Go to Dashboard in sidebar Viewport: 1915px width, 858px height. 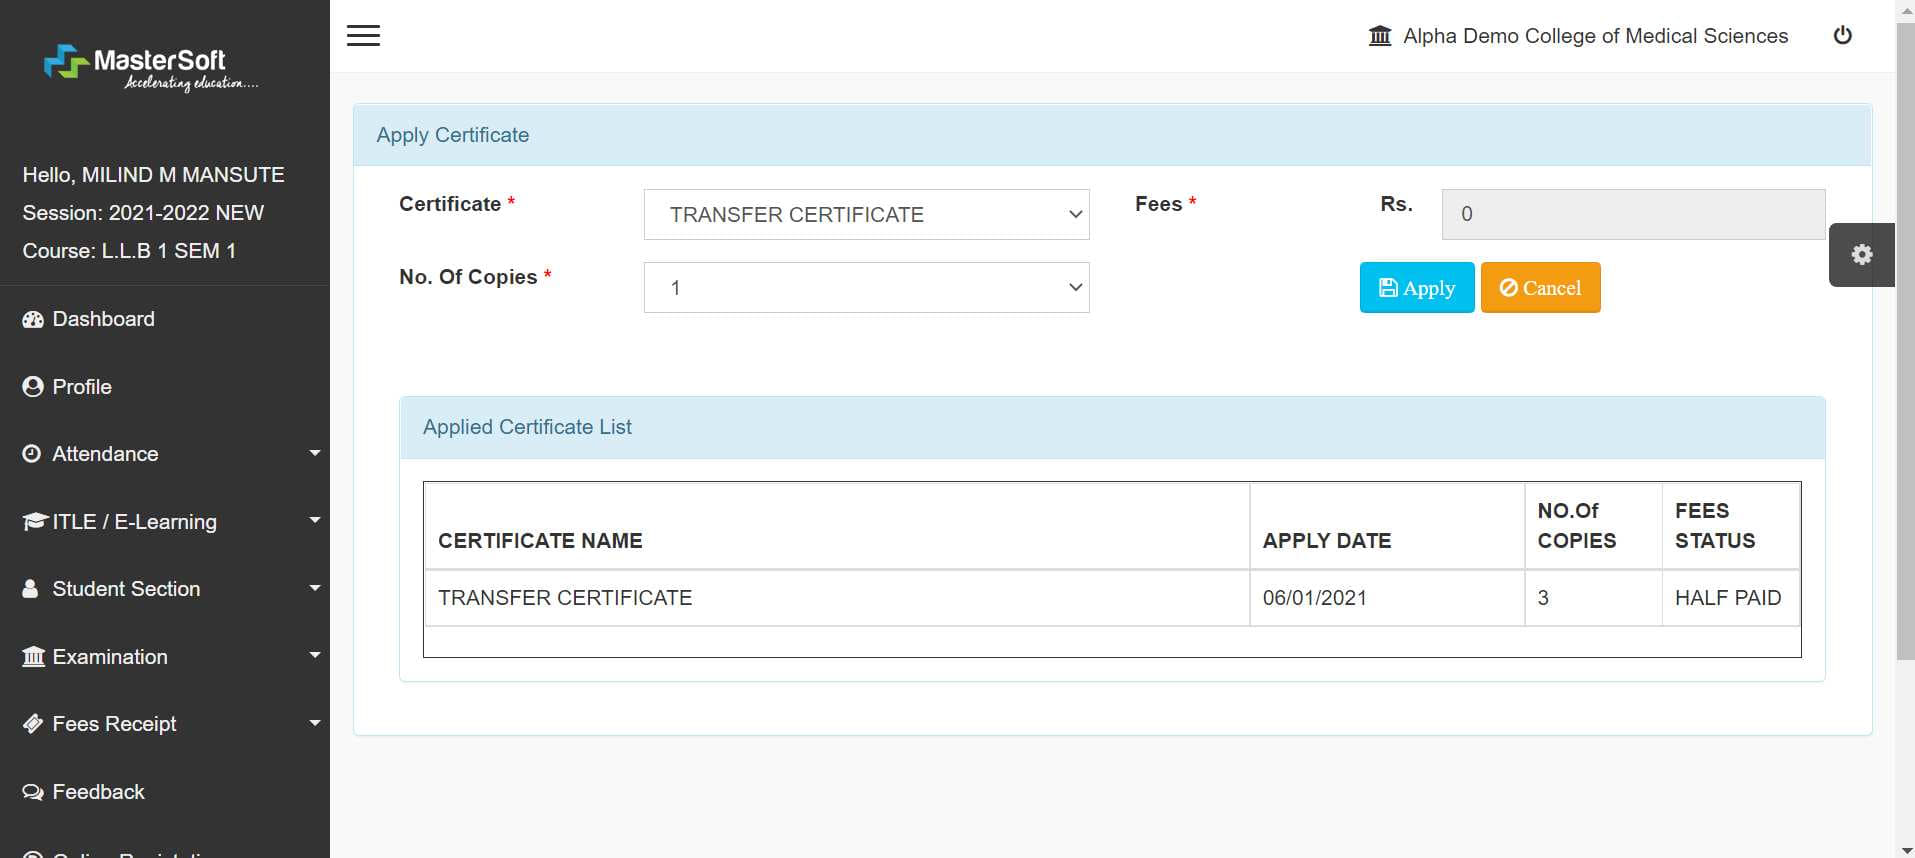point(103,319)
